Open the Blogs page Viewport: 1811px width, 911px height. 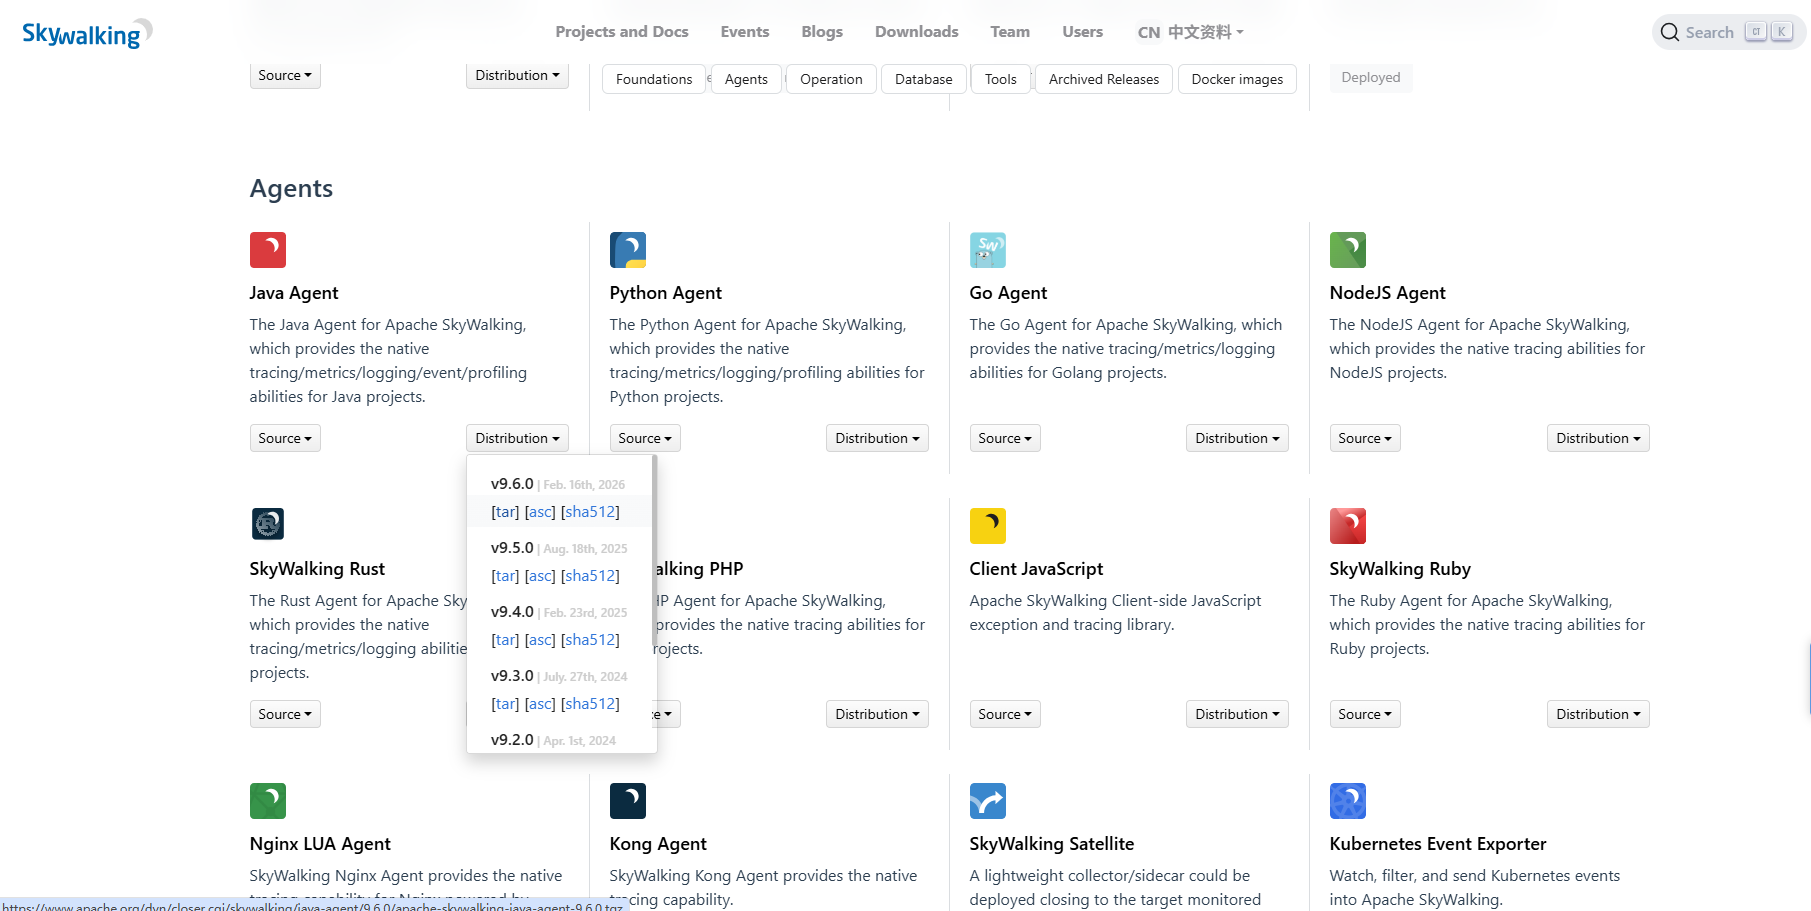pyautogui.click(x=822, y=32)
